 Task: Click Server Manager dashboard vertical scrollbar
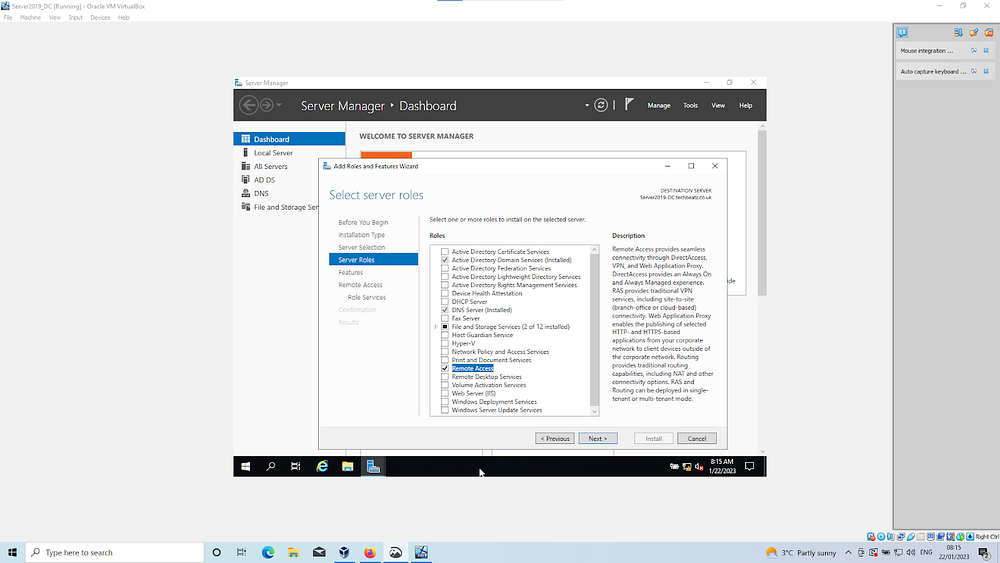pyautogui.click(x=762, y=212)
